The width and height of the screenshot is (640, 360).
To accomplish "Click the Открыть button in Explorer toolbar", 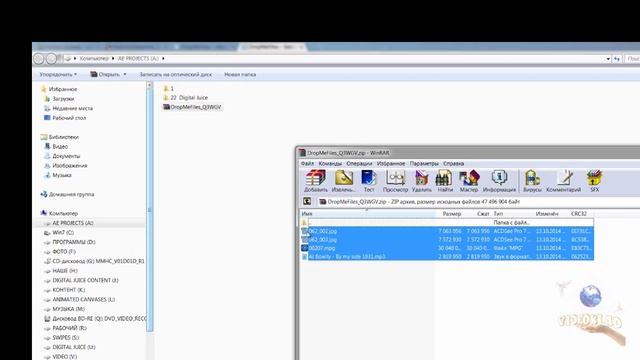I will pyautogui.click(x=105, y=75).
